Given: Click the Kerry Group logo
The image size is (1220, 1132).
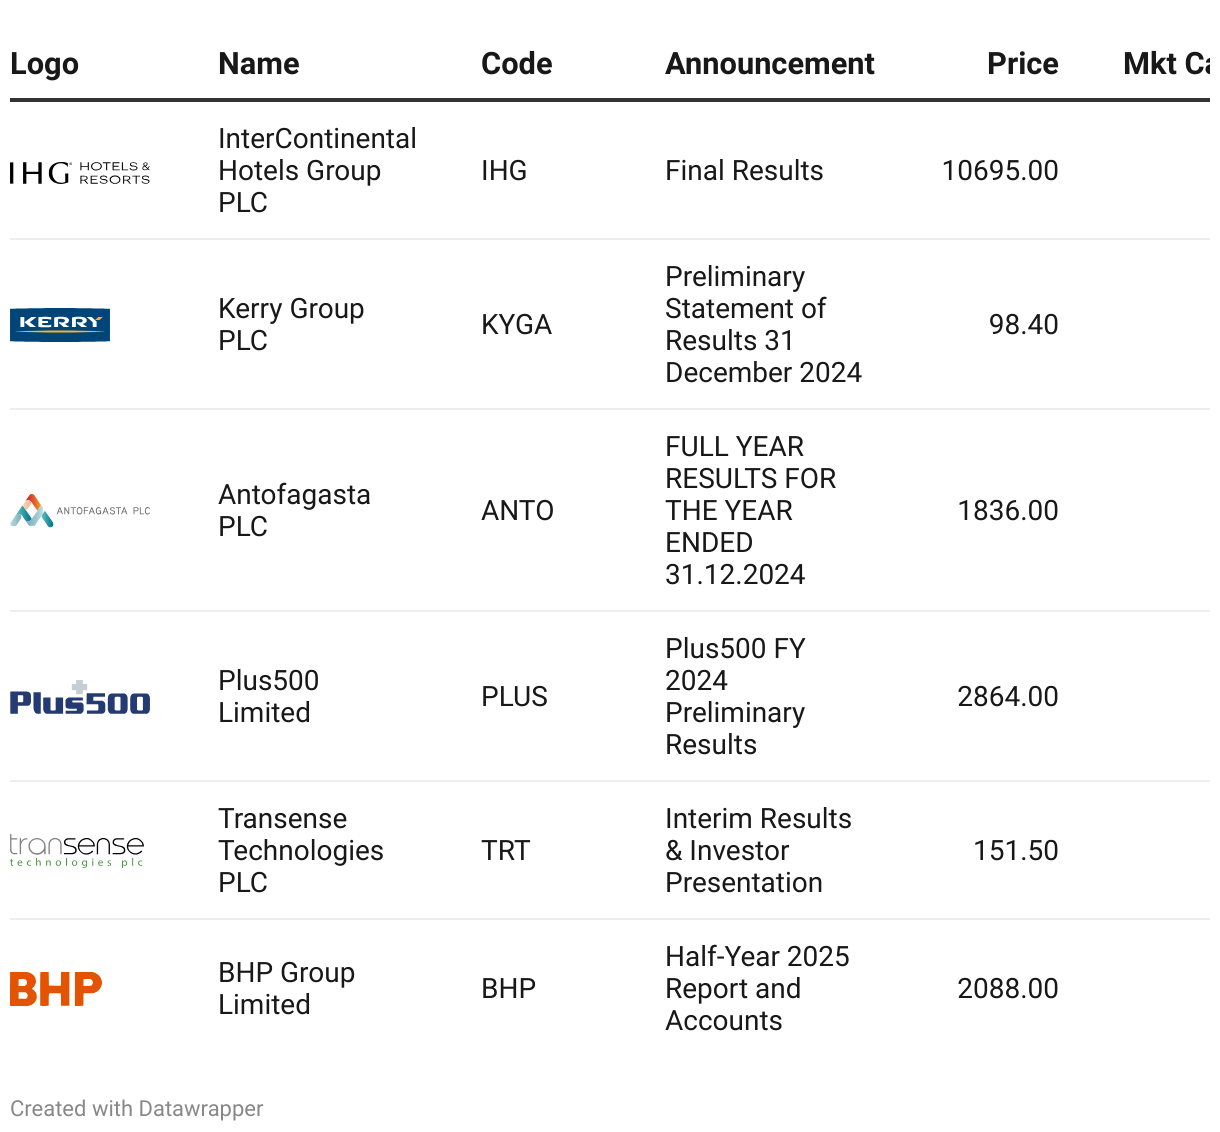Looking at the screenshot, I should coord(60,324).
